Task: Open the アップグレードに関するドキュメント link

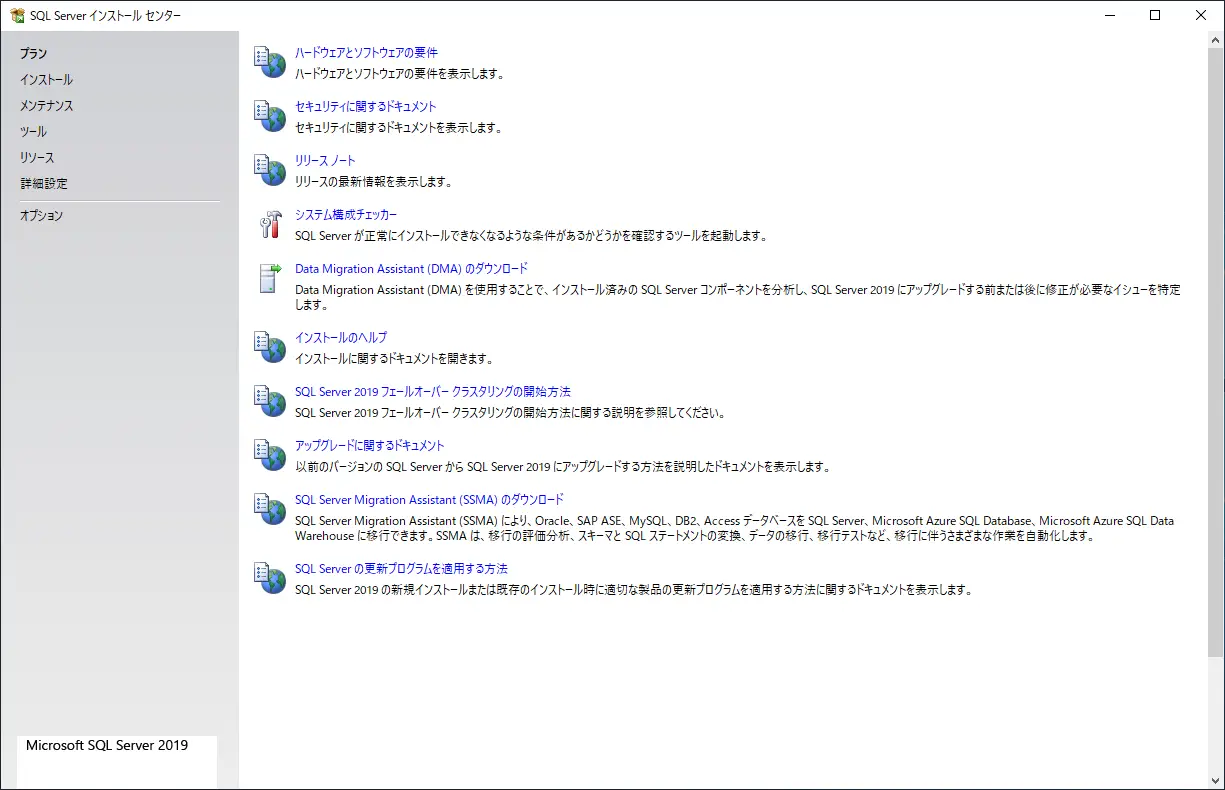Action: [370, 445]
